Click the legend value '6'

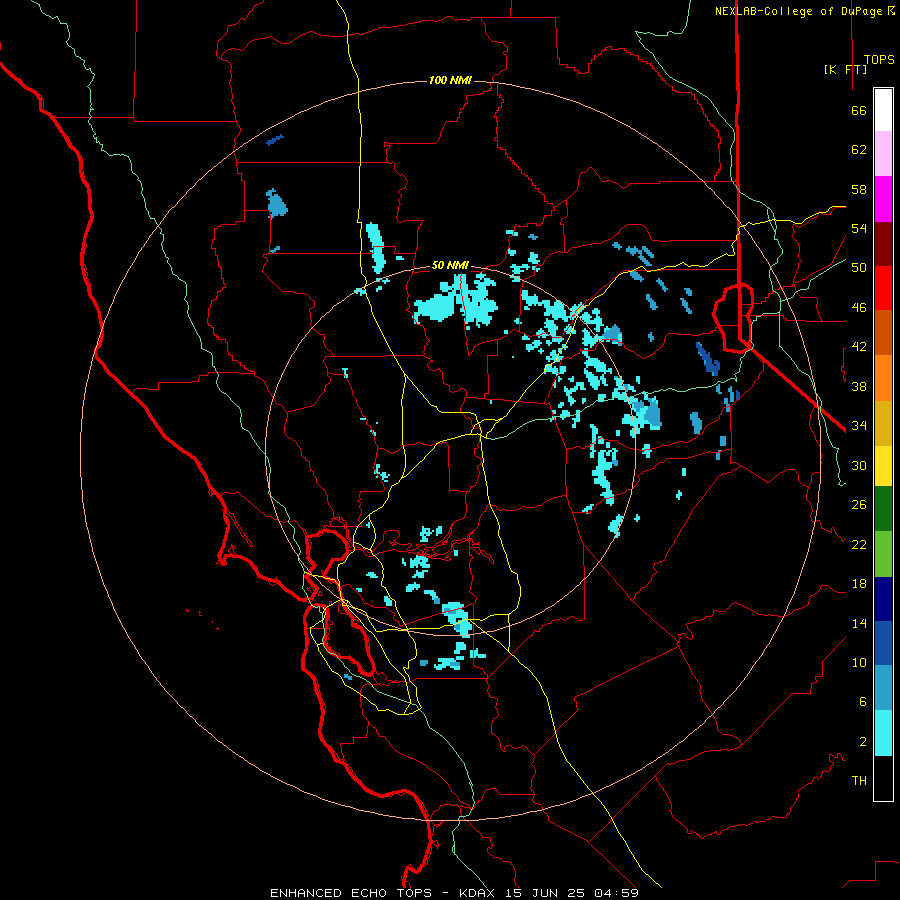point(863,702)
